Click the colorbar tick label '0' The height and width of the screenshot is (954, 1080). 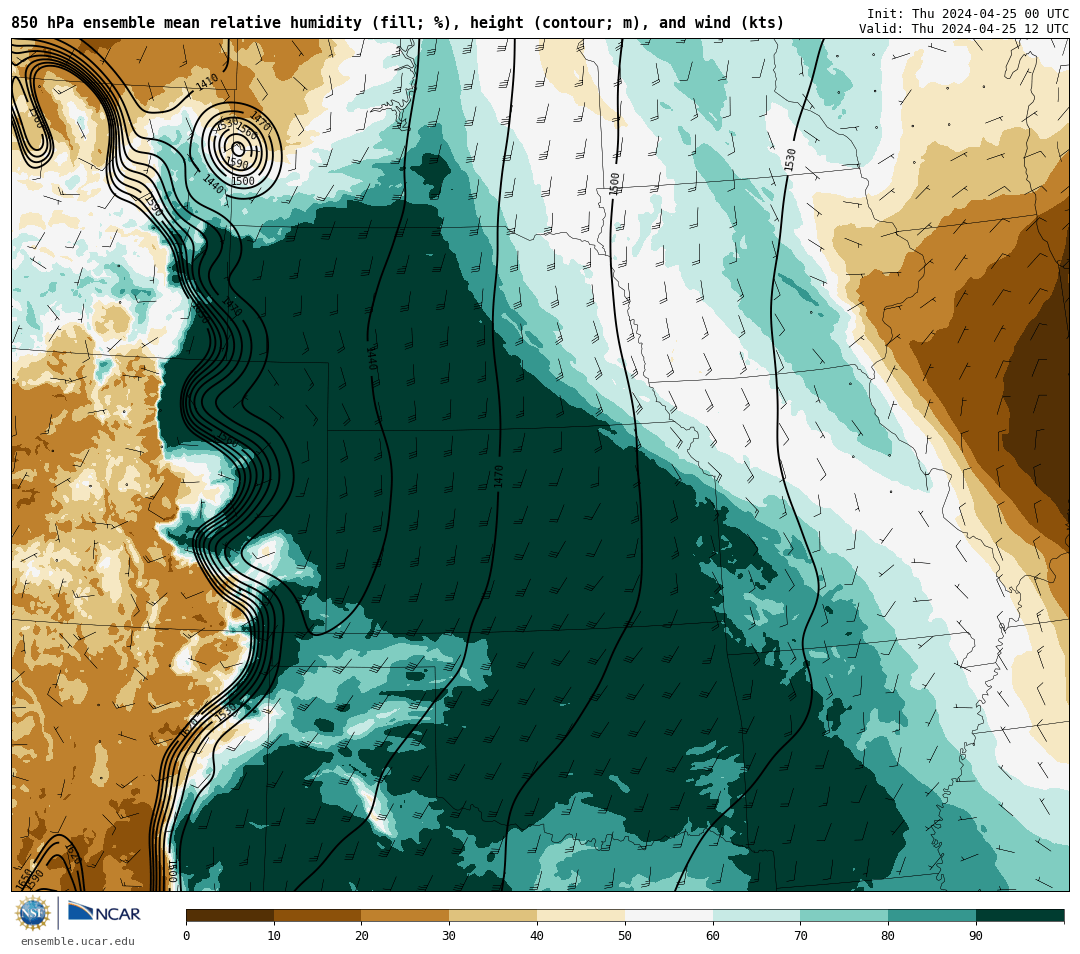click(187, 935)
